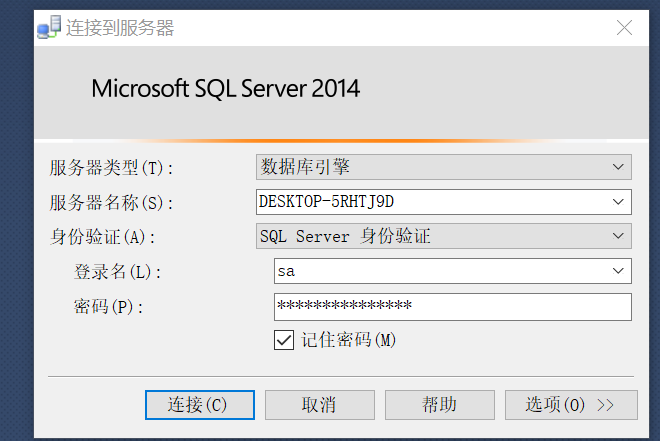Click the 连接(C) connect button

(x=200, y=405)
